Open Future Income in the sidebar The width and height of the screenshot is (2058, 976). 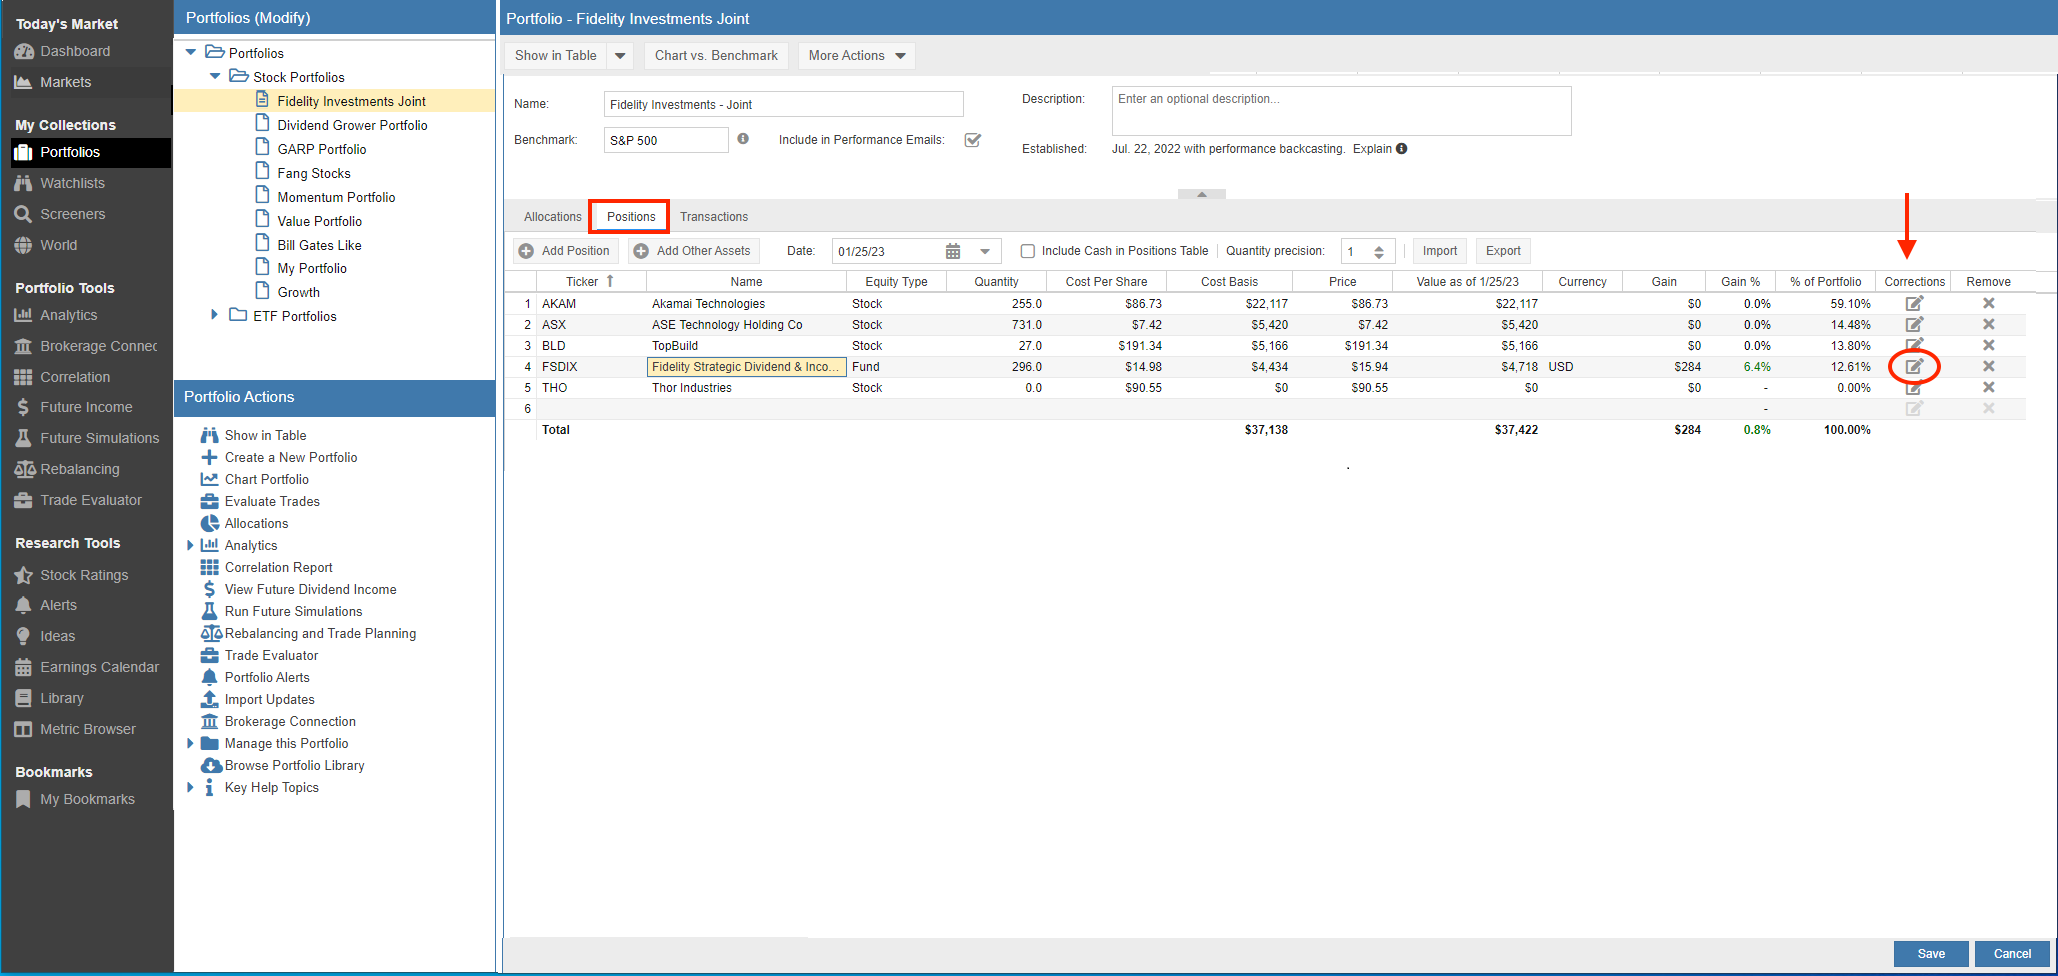pyautogui.click(x=86, y=407)
